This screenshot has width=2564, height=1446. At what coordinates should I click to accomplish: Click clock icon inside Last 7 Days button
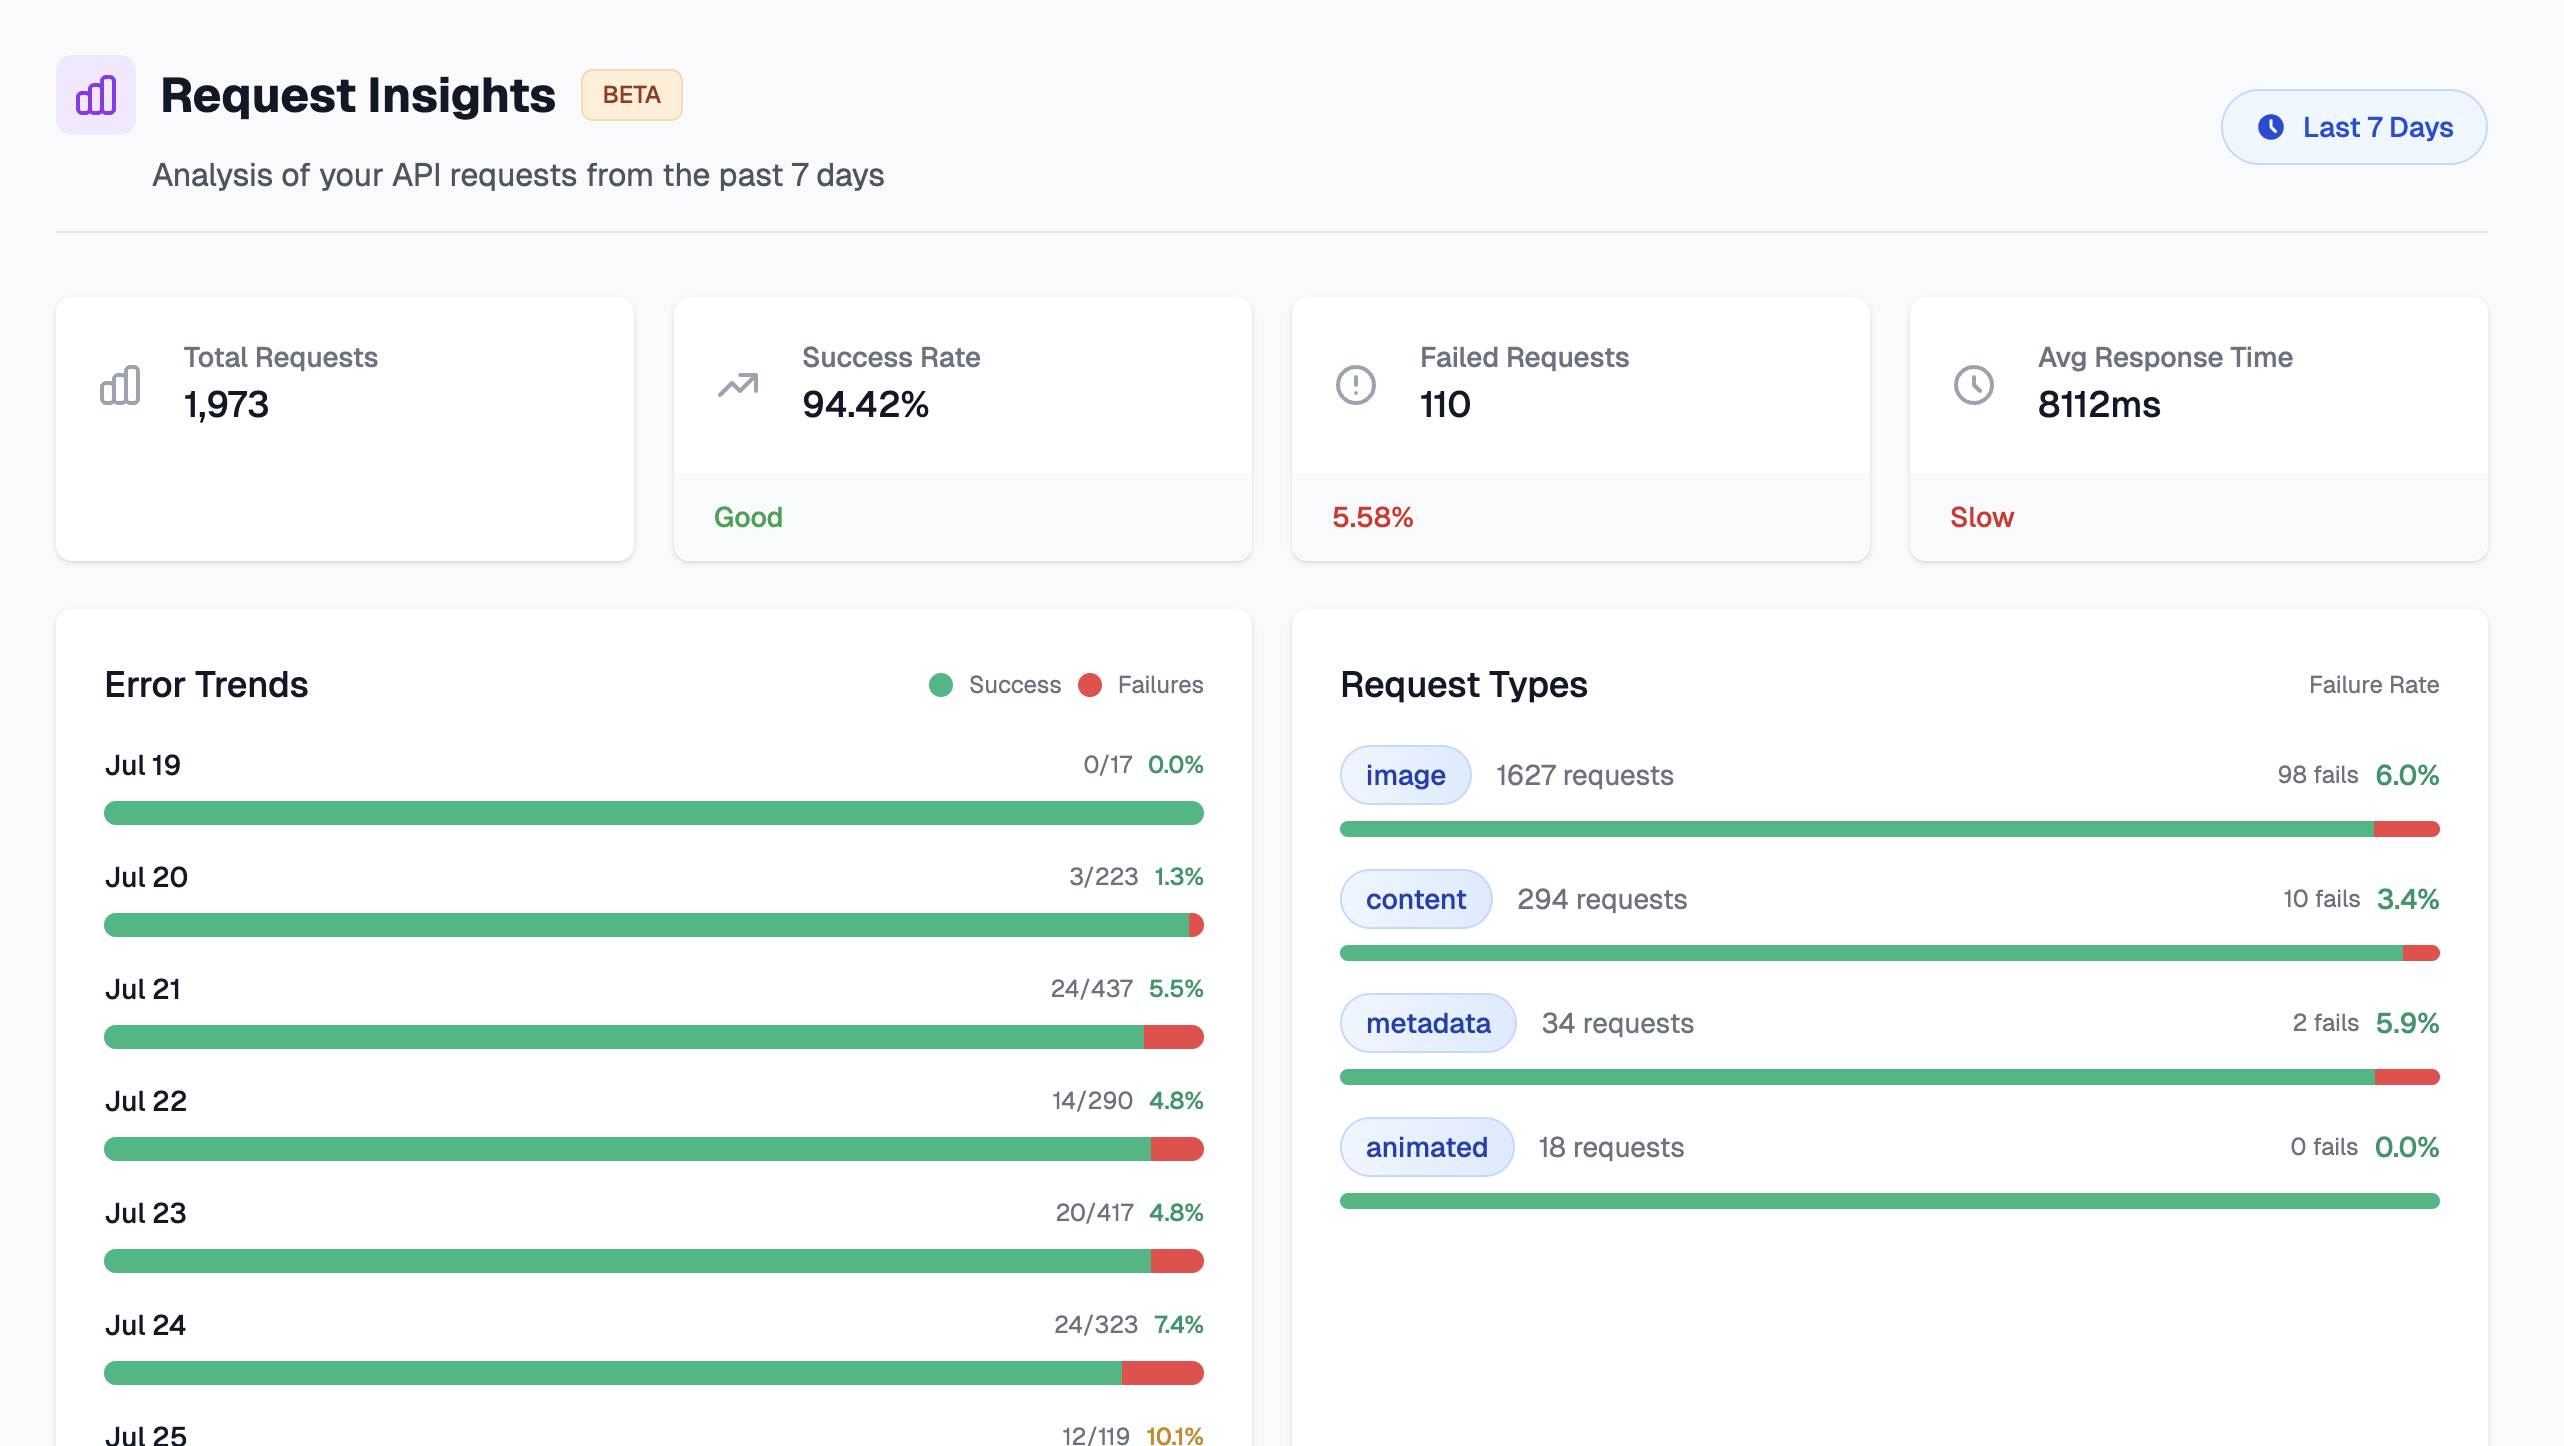point(2271,127)
